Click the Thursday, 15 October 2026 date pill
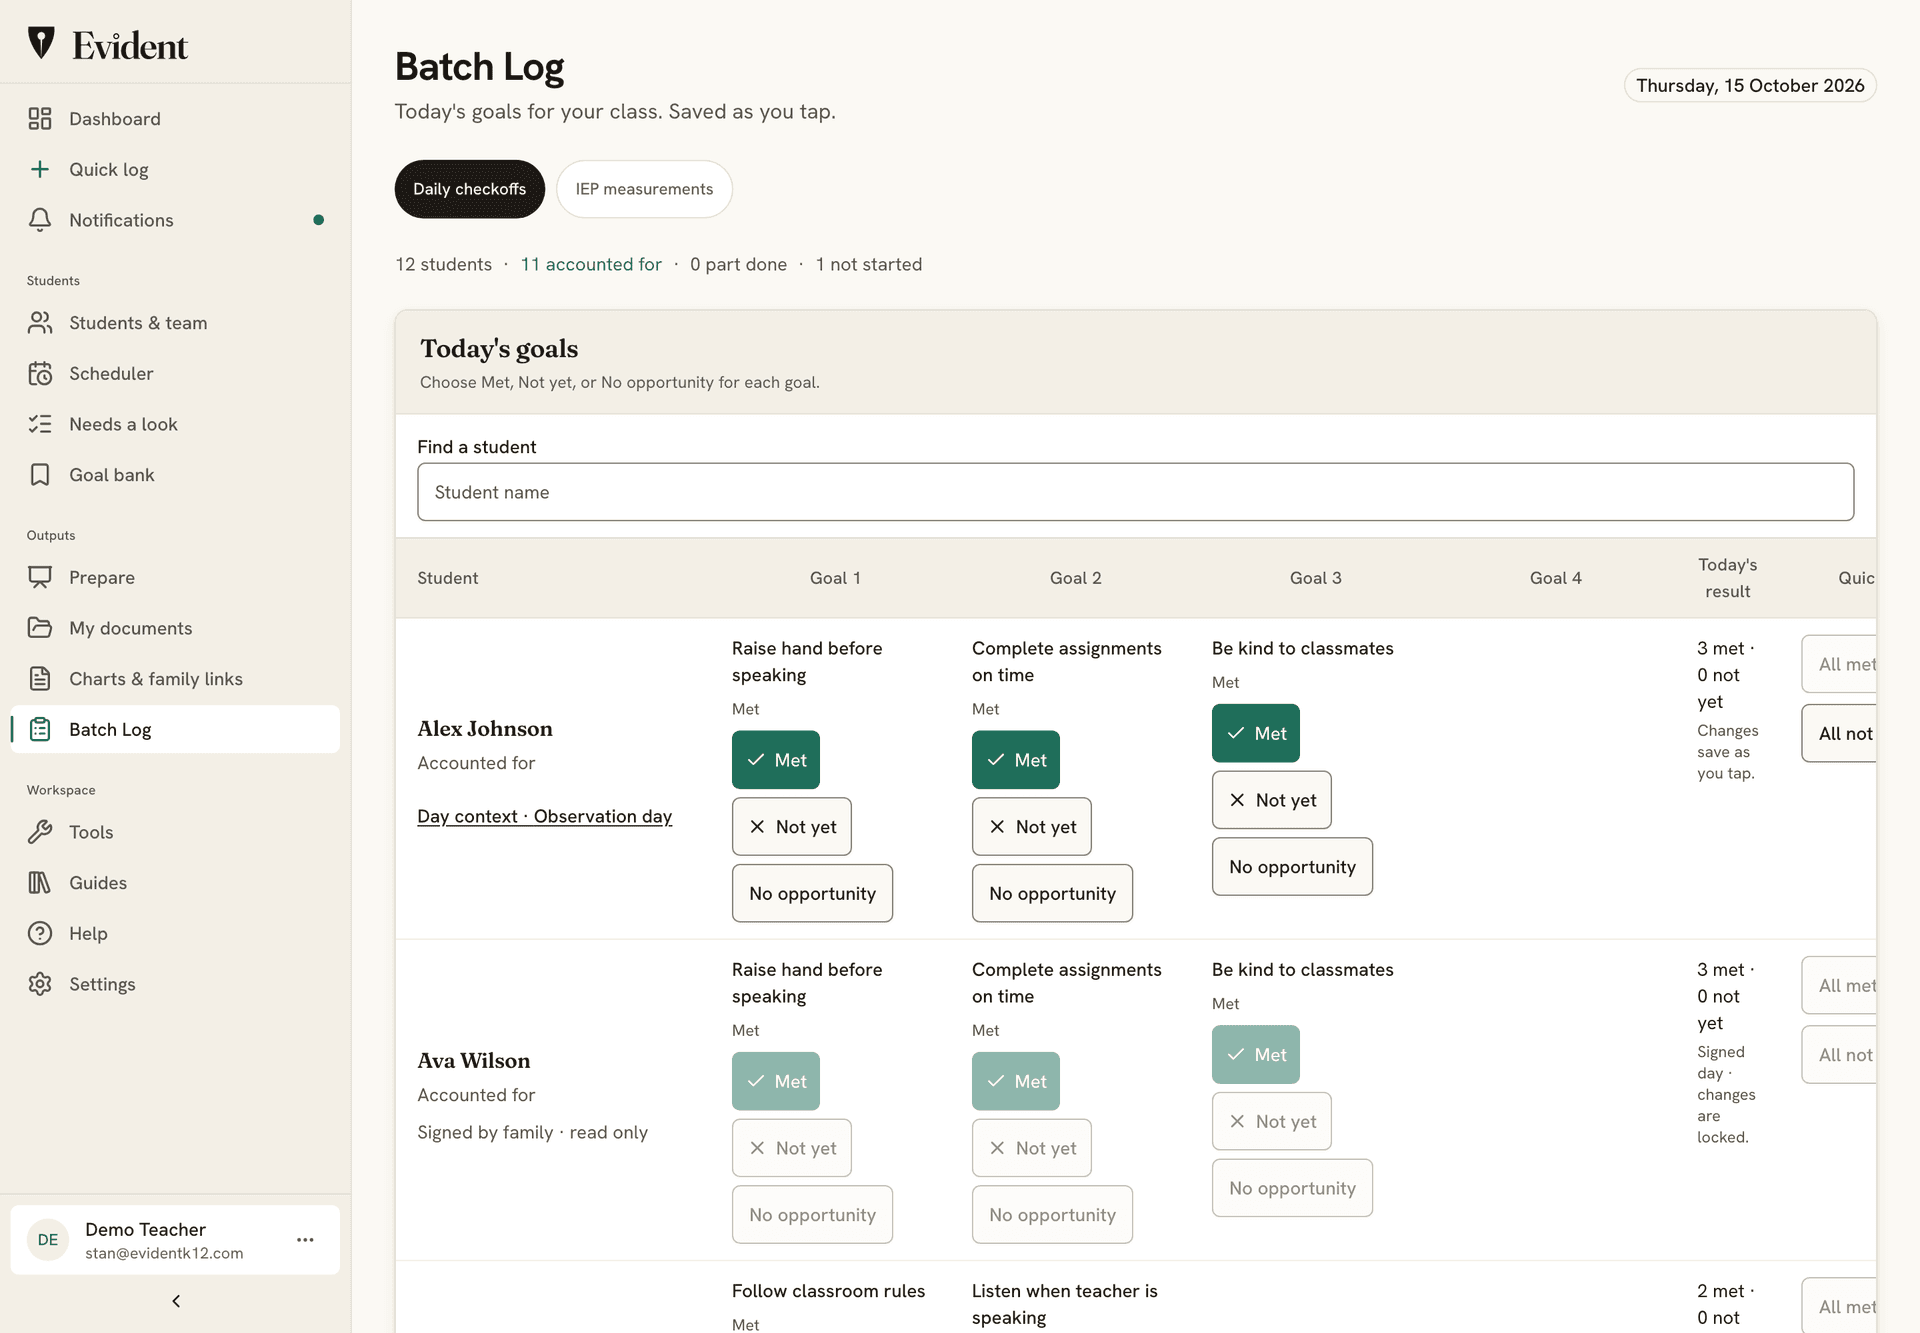1920x1333 pixels. [1750, 85]
